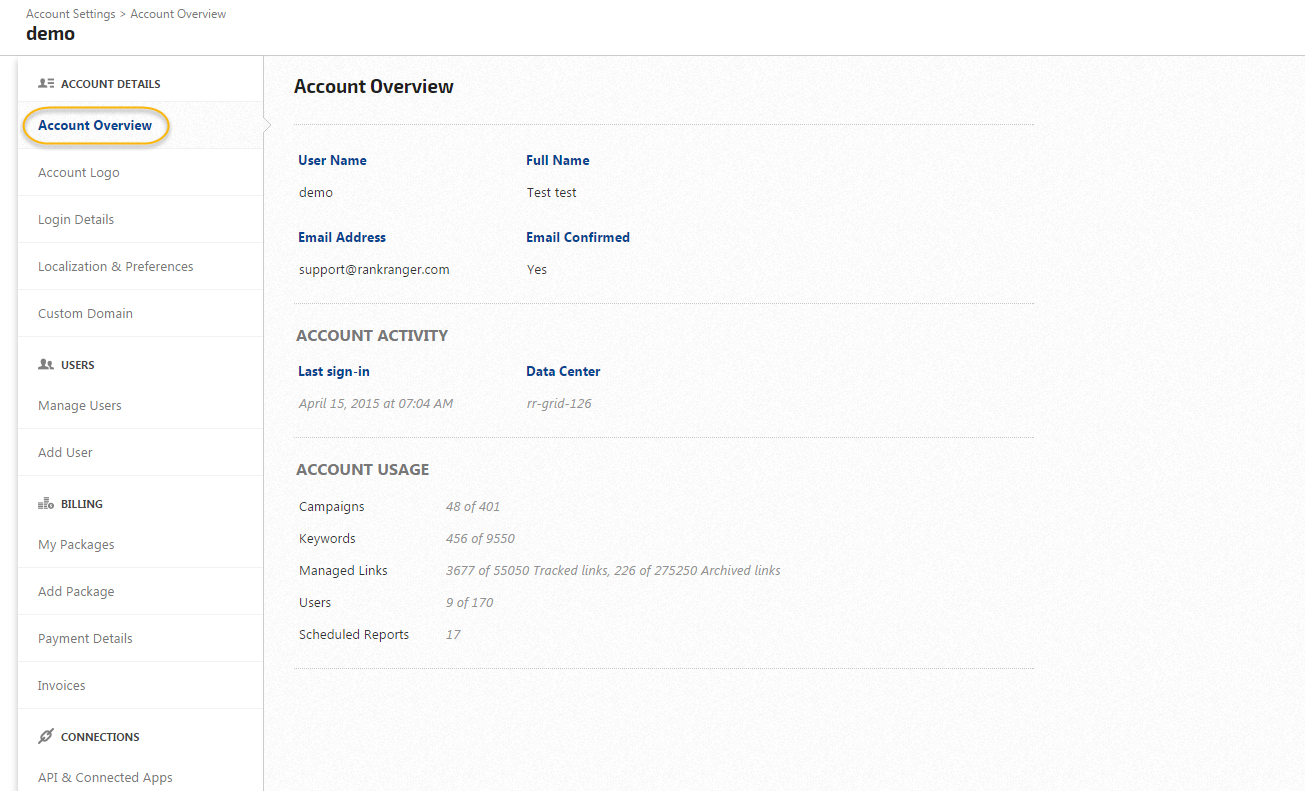
Task: Click the Connections link icon
Action: point(46,737)
